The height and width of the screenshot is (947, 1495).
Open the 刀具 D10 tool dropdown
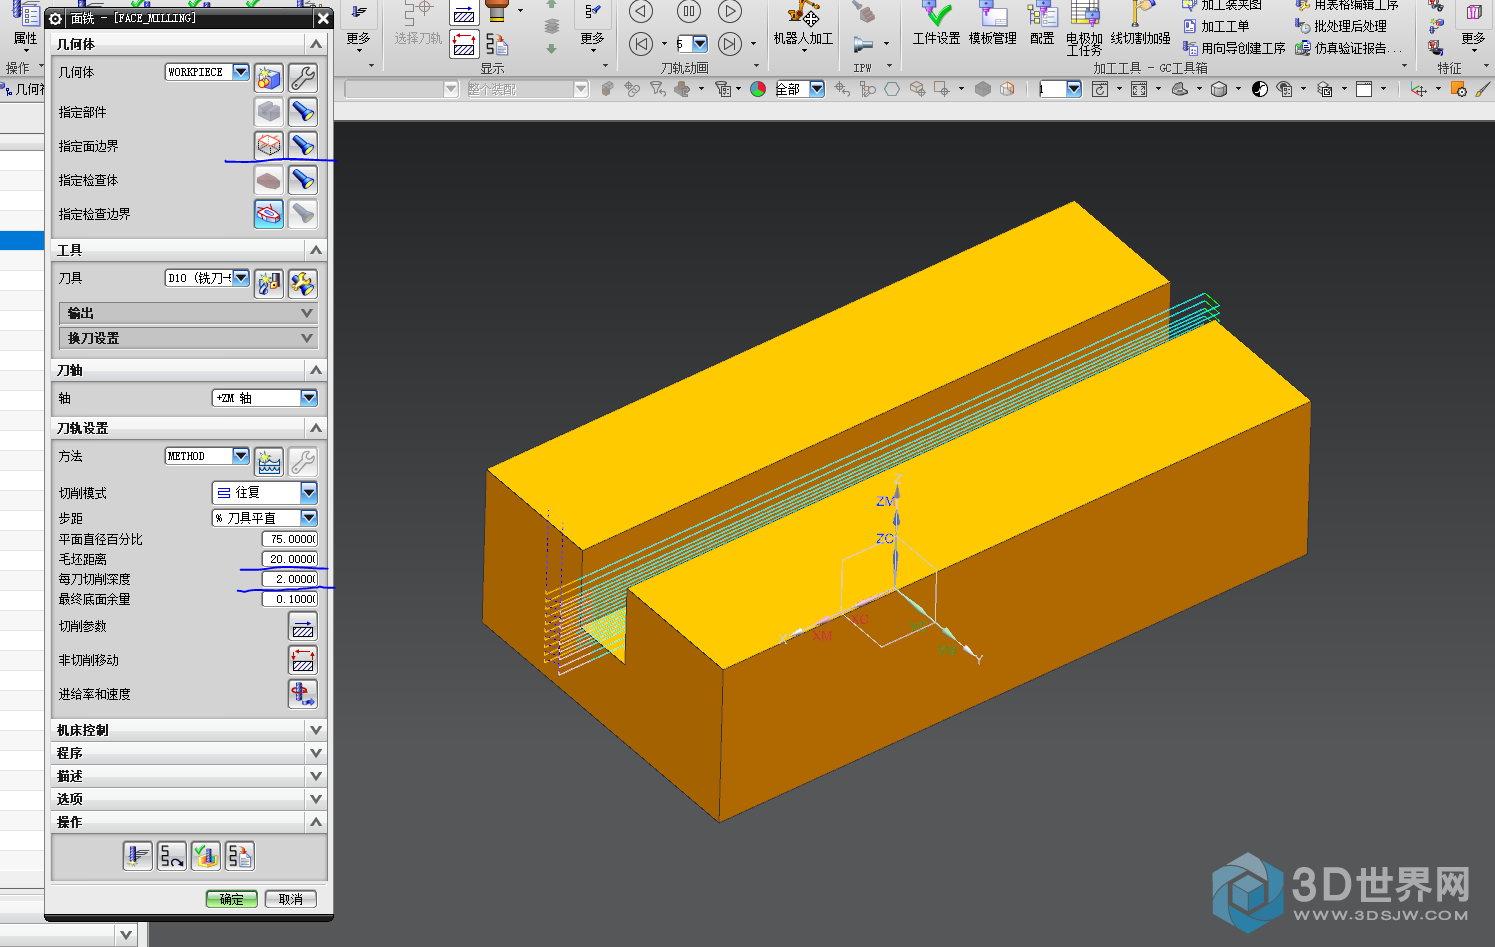click(241, 278)
